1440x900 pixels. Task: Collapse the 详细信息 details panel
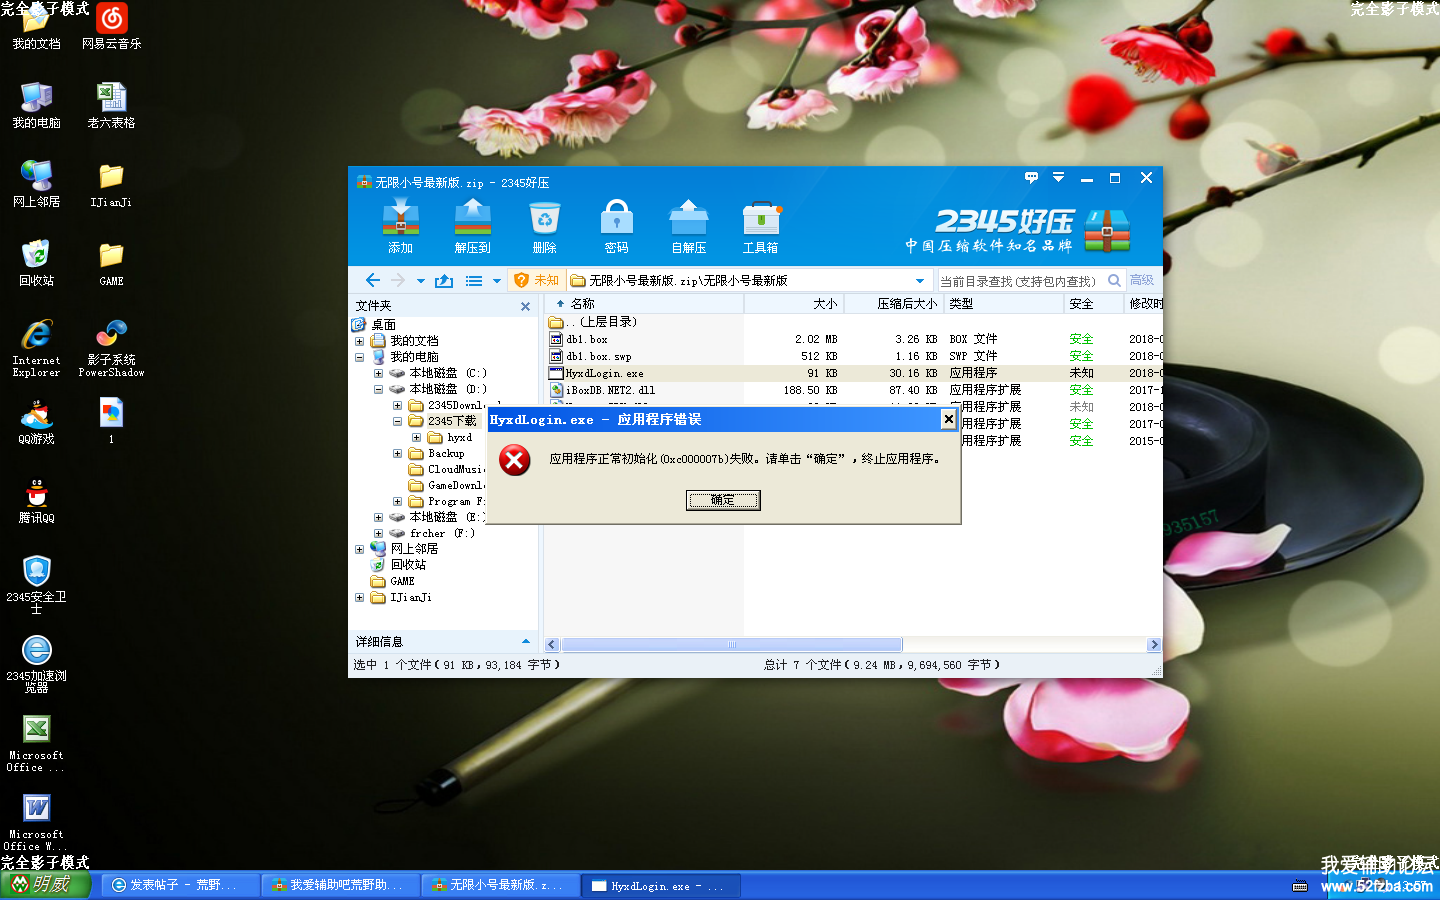526,641
